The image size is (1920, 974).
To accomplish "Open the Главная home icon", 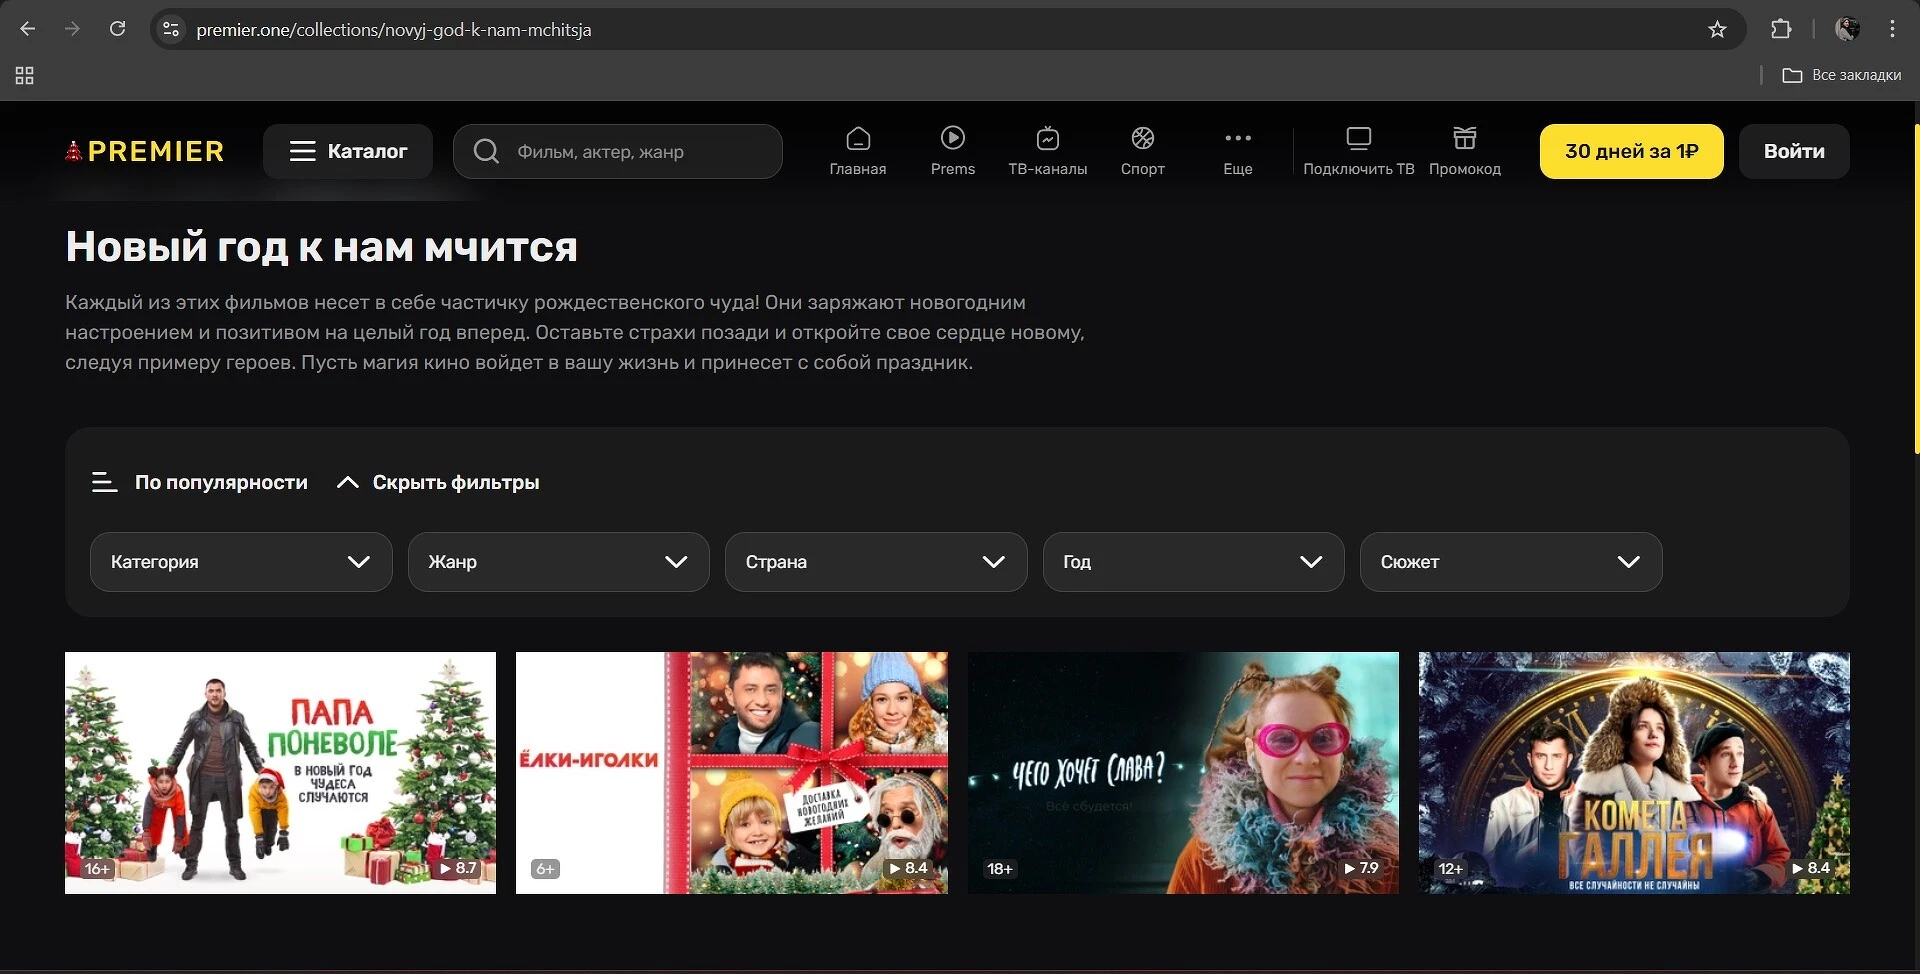I will point(858,139).
